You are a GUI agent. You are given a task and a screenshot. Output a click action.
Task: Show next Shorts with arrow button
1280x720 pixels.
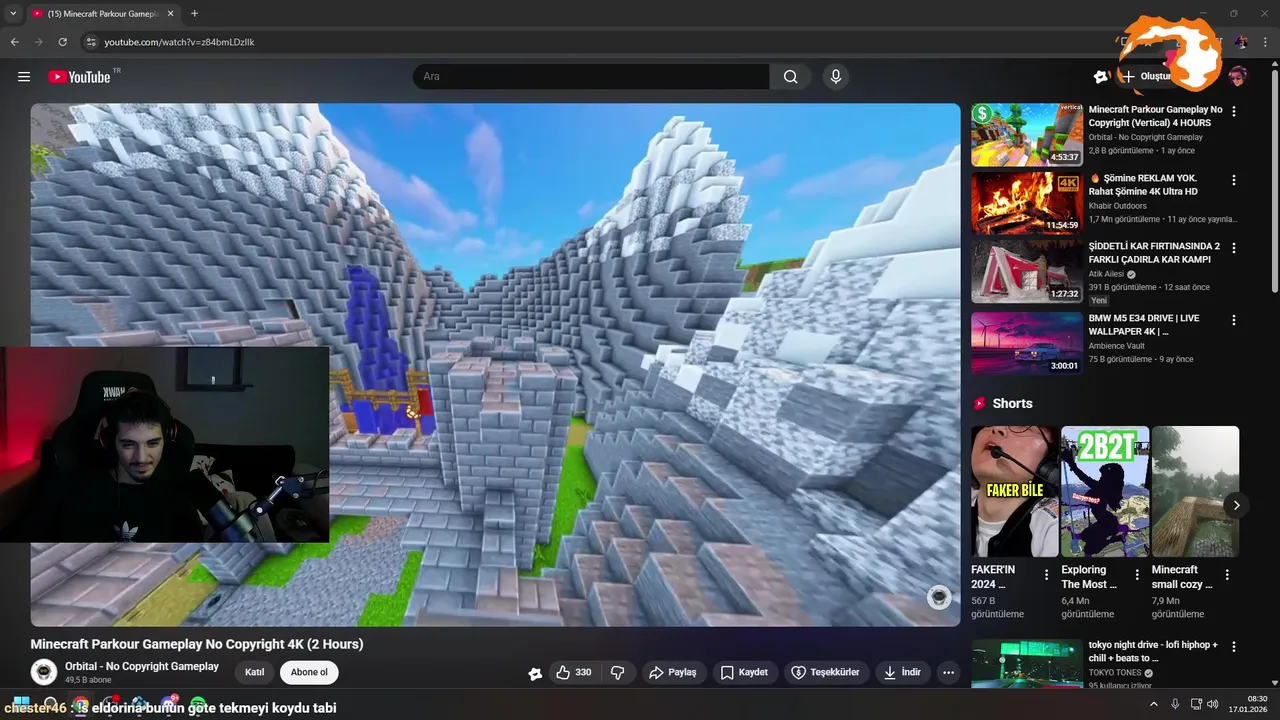tap(1236, 505)
